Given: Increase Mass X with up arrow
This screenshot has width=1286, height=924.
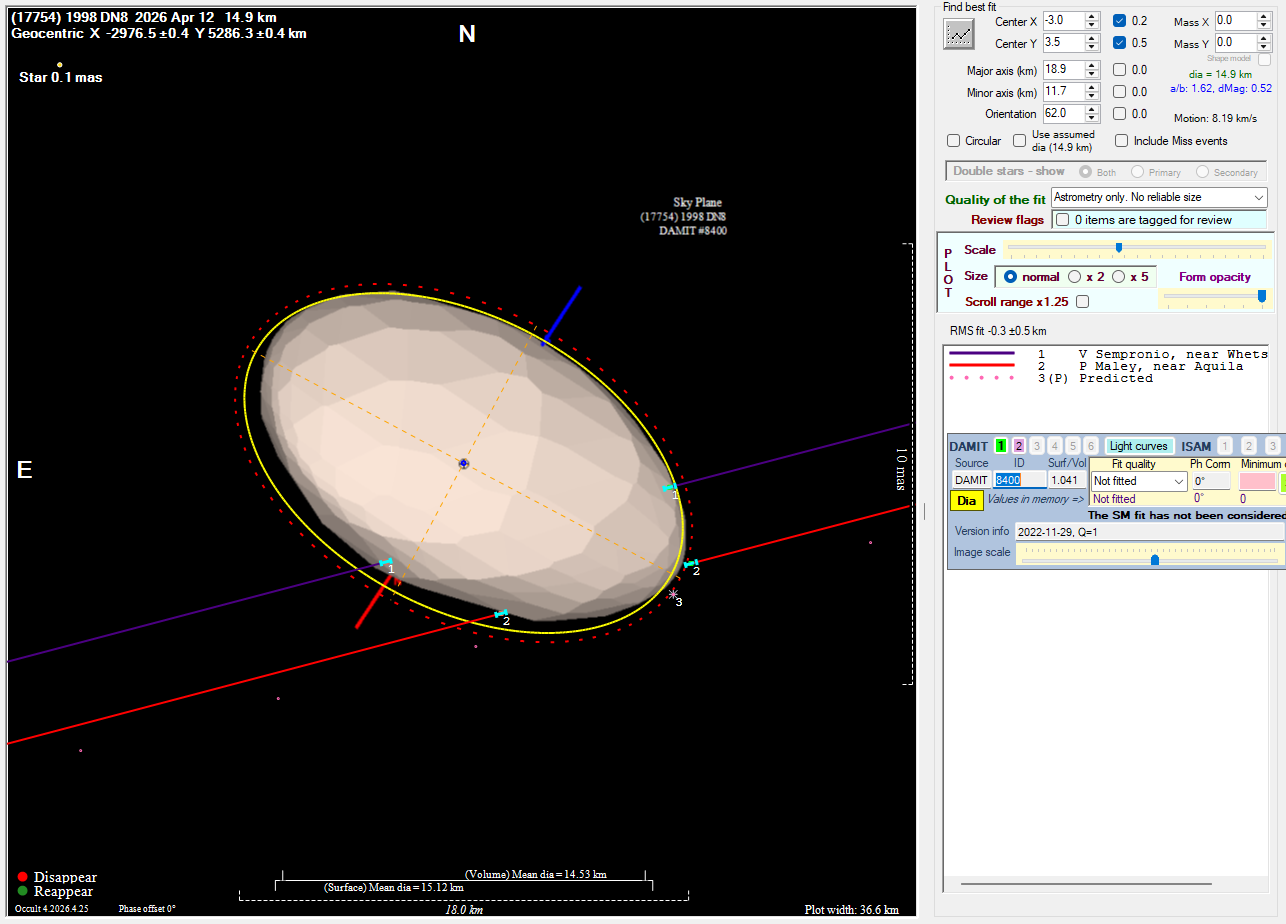Looking at the screenshot, I should point(1264,16).
